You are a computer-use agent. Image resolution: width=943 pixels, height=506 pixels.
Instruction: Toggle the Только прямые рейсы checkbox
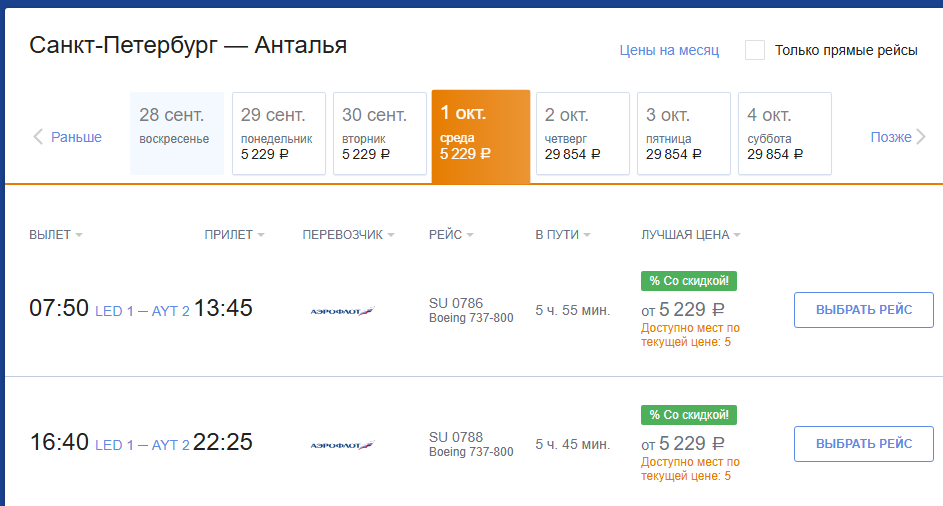(755, 50)
